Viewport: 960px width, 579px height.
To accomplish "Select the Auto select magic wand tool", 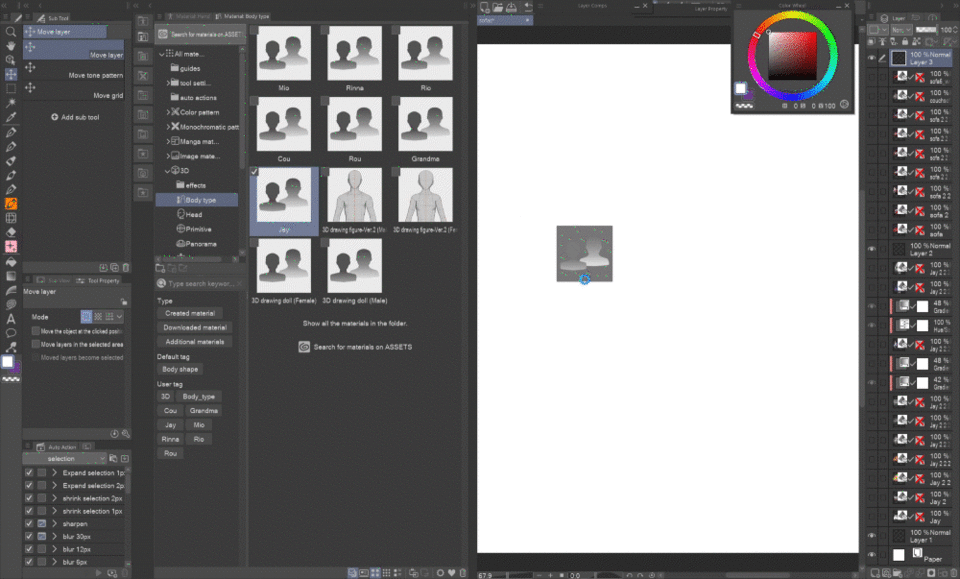I will click(x=10, y=103).
